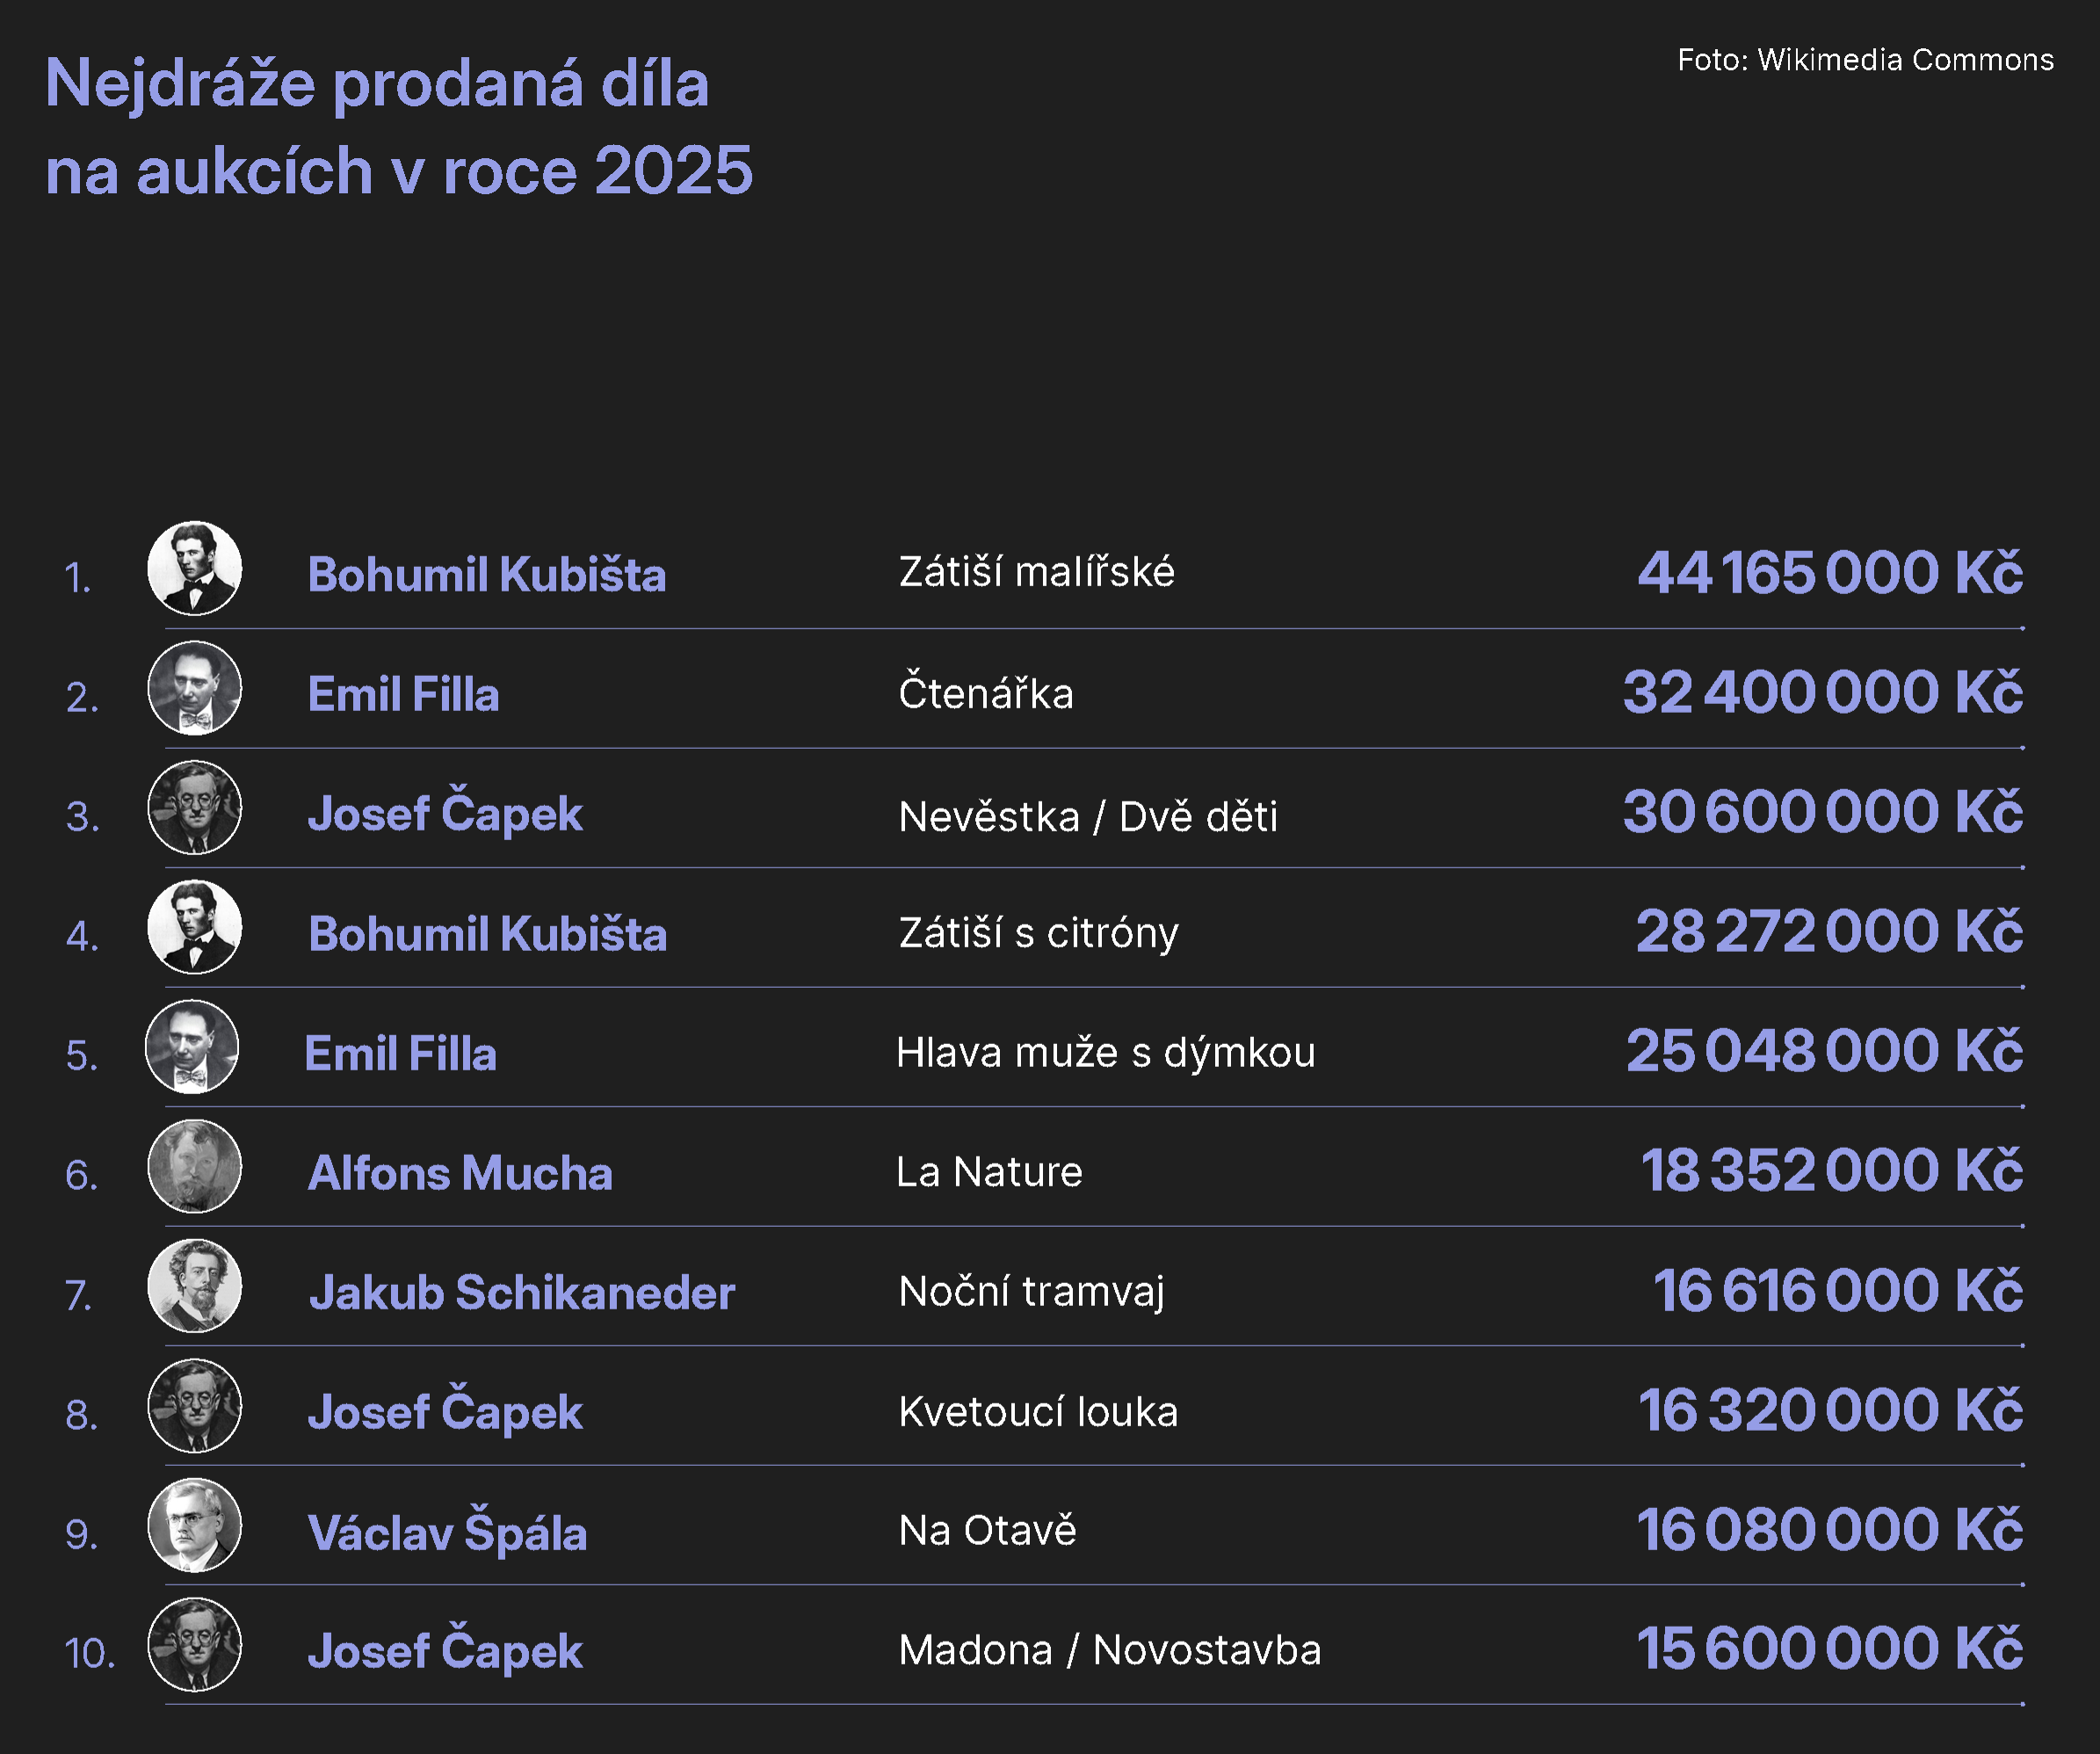Click the name Jakub Schikaneder
Image resolution: width=2100 pixels, height=1754 pixels.
(x=522, y=1292)
